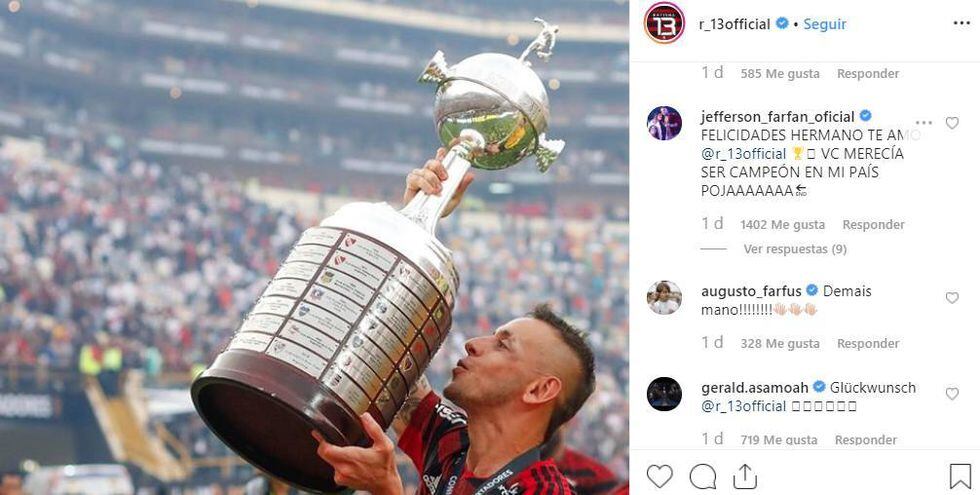Viewport: 980px width, 495px height.
Task: Click the r_13official profile avatar
Action: click(664, 23)
